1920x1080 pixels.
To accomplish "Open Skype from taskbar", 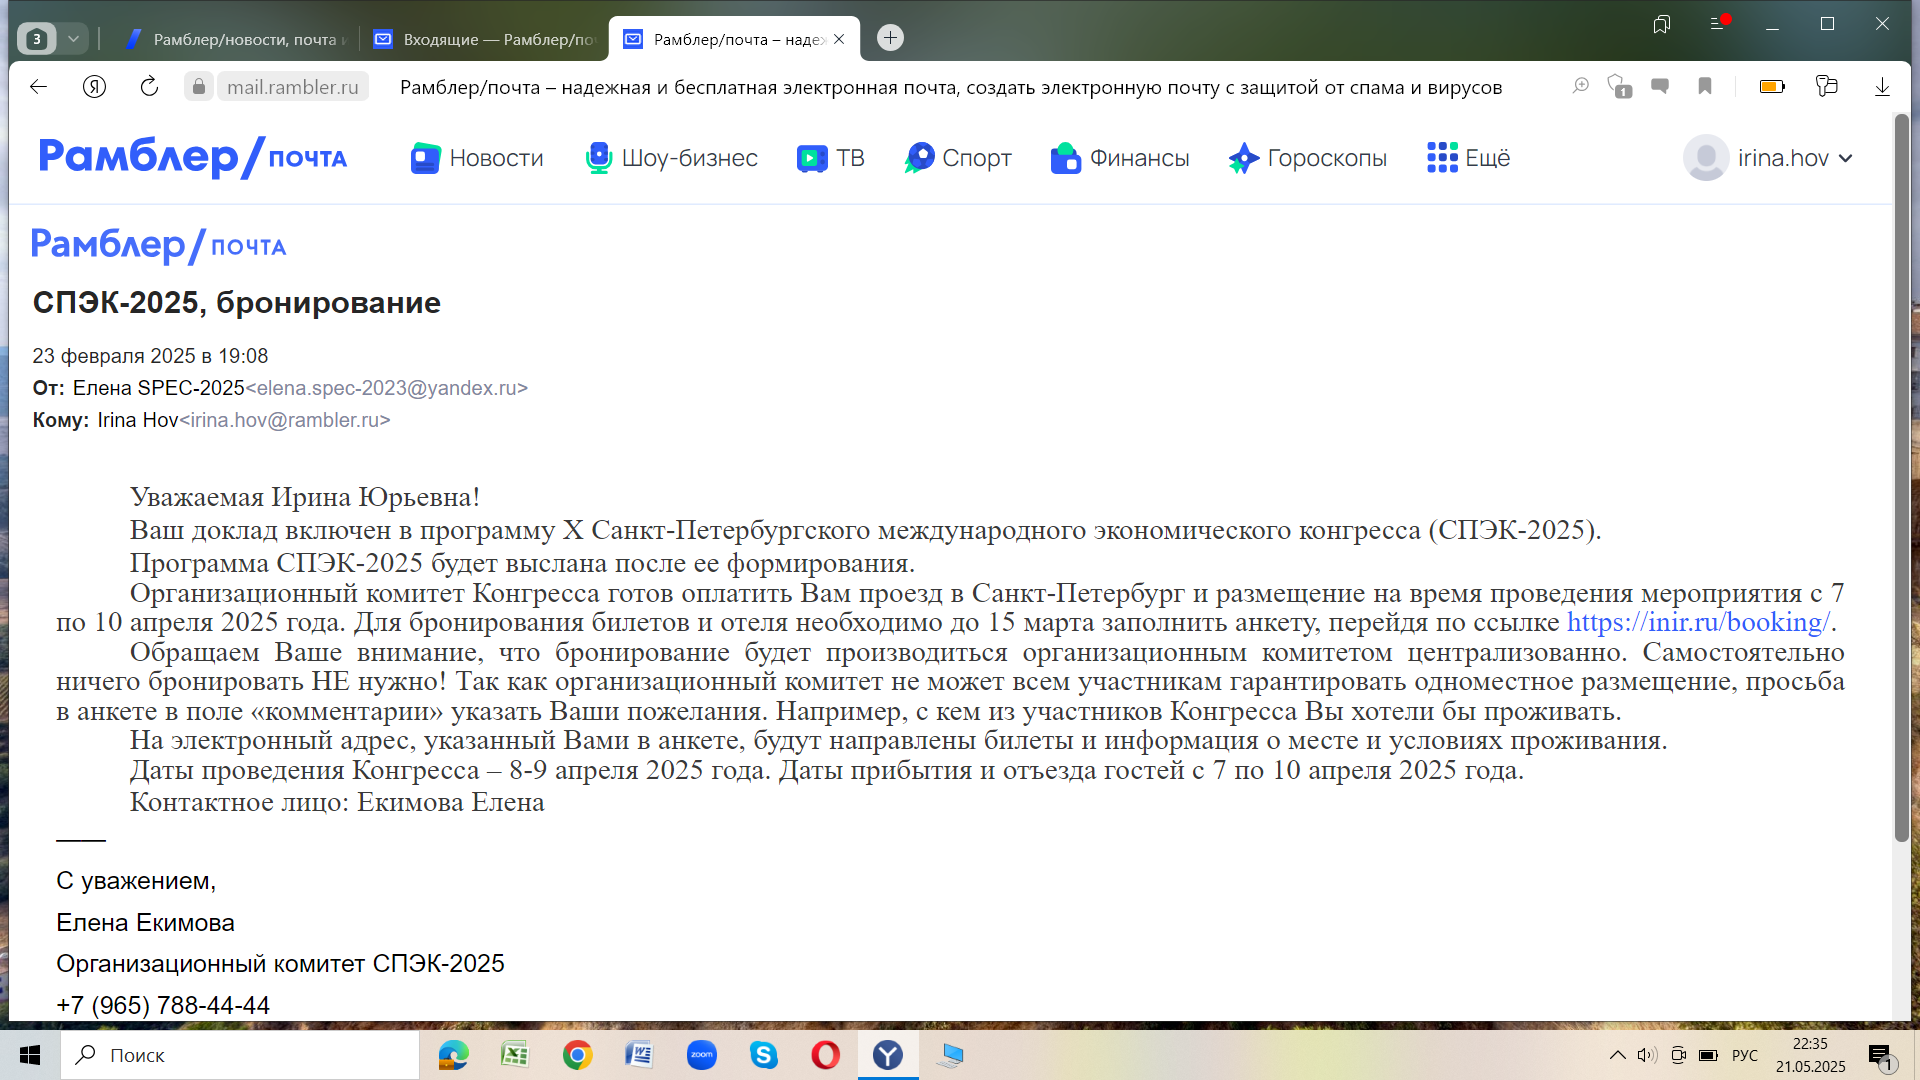I will (764, 1055).
